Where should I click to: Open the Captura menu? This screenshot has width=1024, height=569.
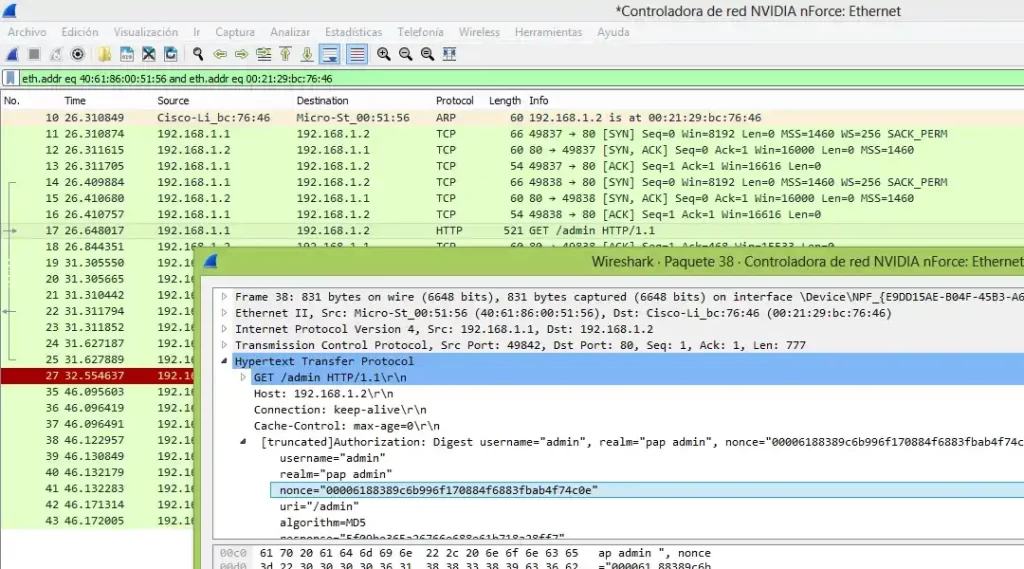pyautogui.click(x=235, y=32)
